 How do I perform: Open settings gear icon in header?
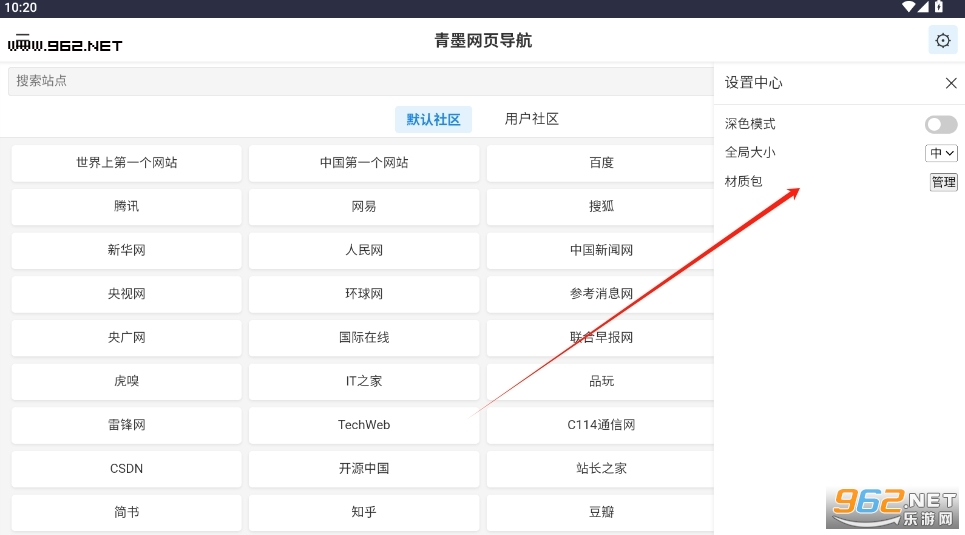(x=942, y=41)
